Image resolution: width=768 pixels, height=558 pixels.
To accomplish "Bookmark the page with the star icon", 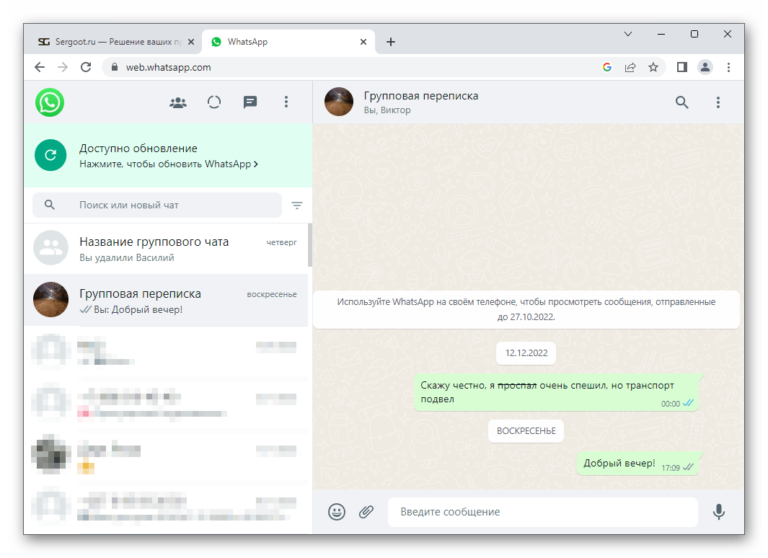I will 653,67.
